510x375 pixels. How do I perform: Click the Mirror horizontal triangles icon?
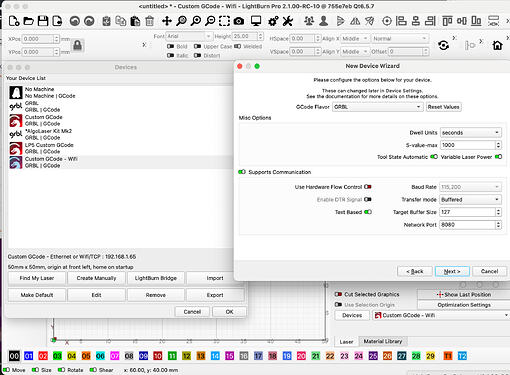pos(355,21)
